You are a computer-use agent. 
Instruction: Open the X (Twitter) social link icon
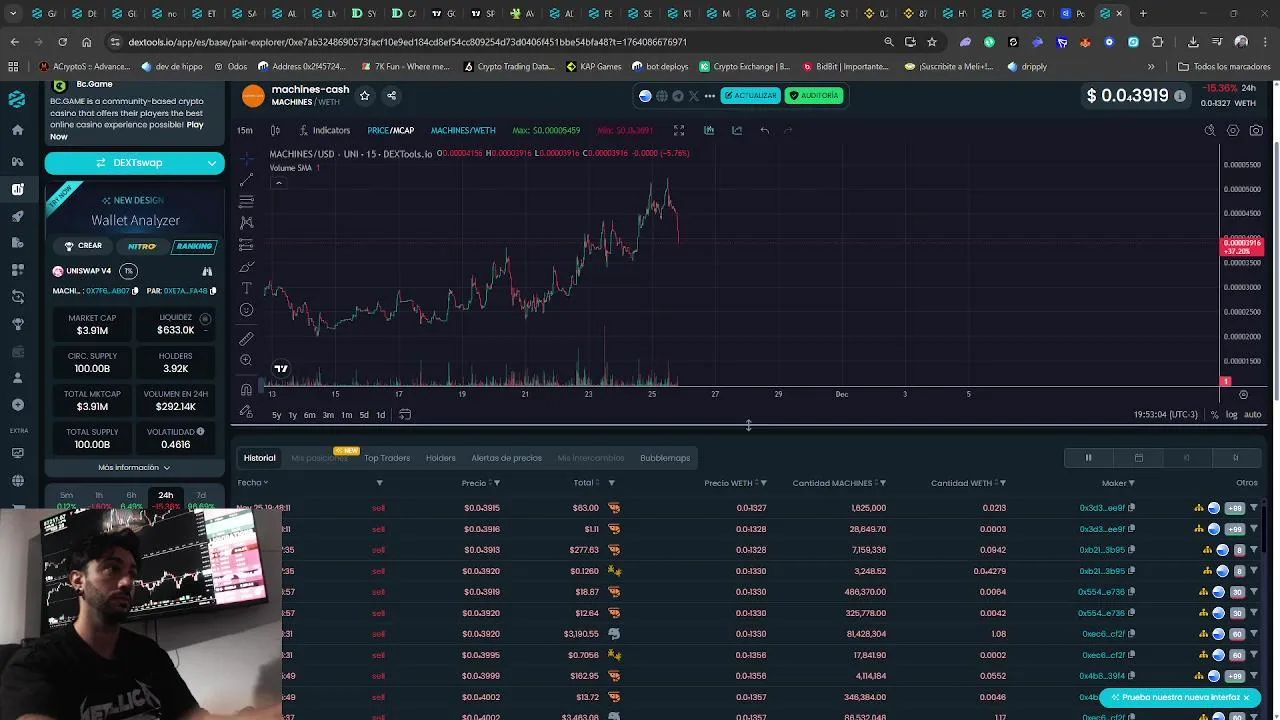693,96
